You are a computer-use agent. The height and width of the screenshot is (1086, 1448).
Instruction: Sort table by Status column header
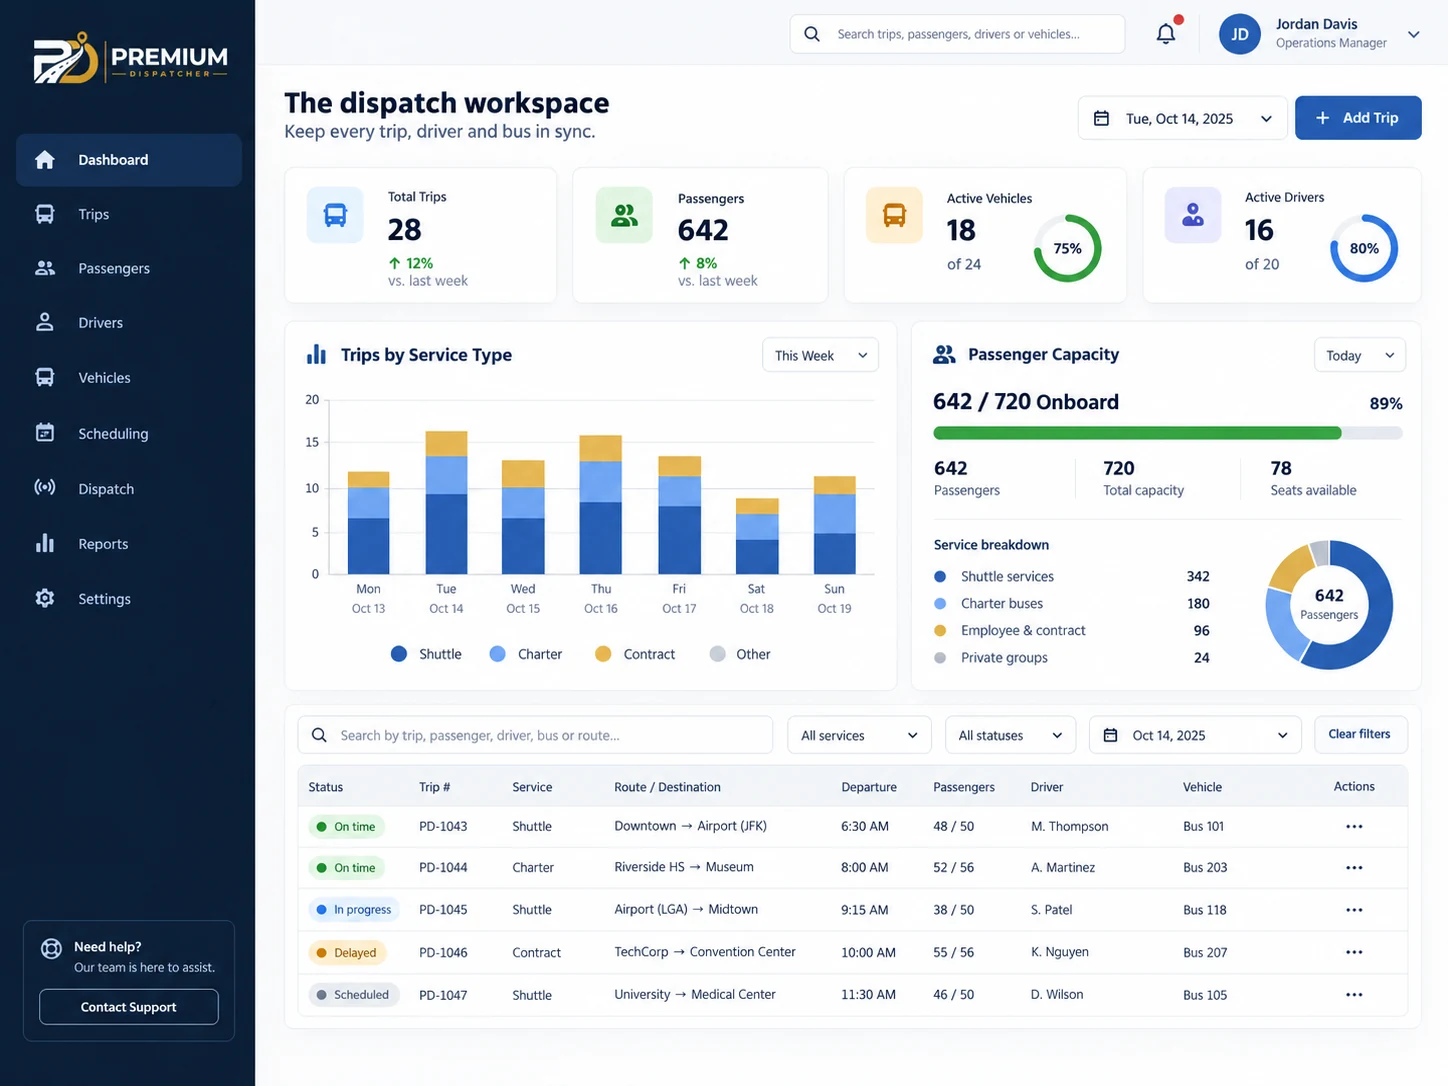pos(325,787)
